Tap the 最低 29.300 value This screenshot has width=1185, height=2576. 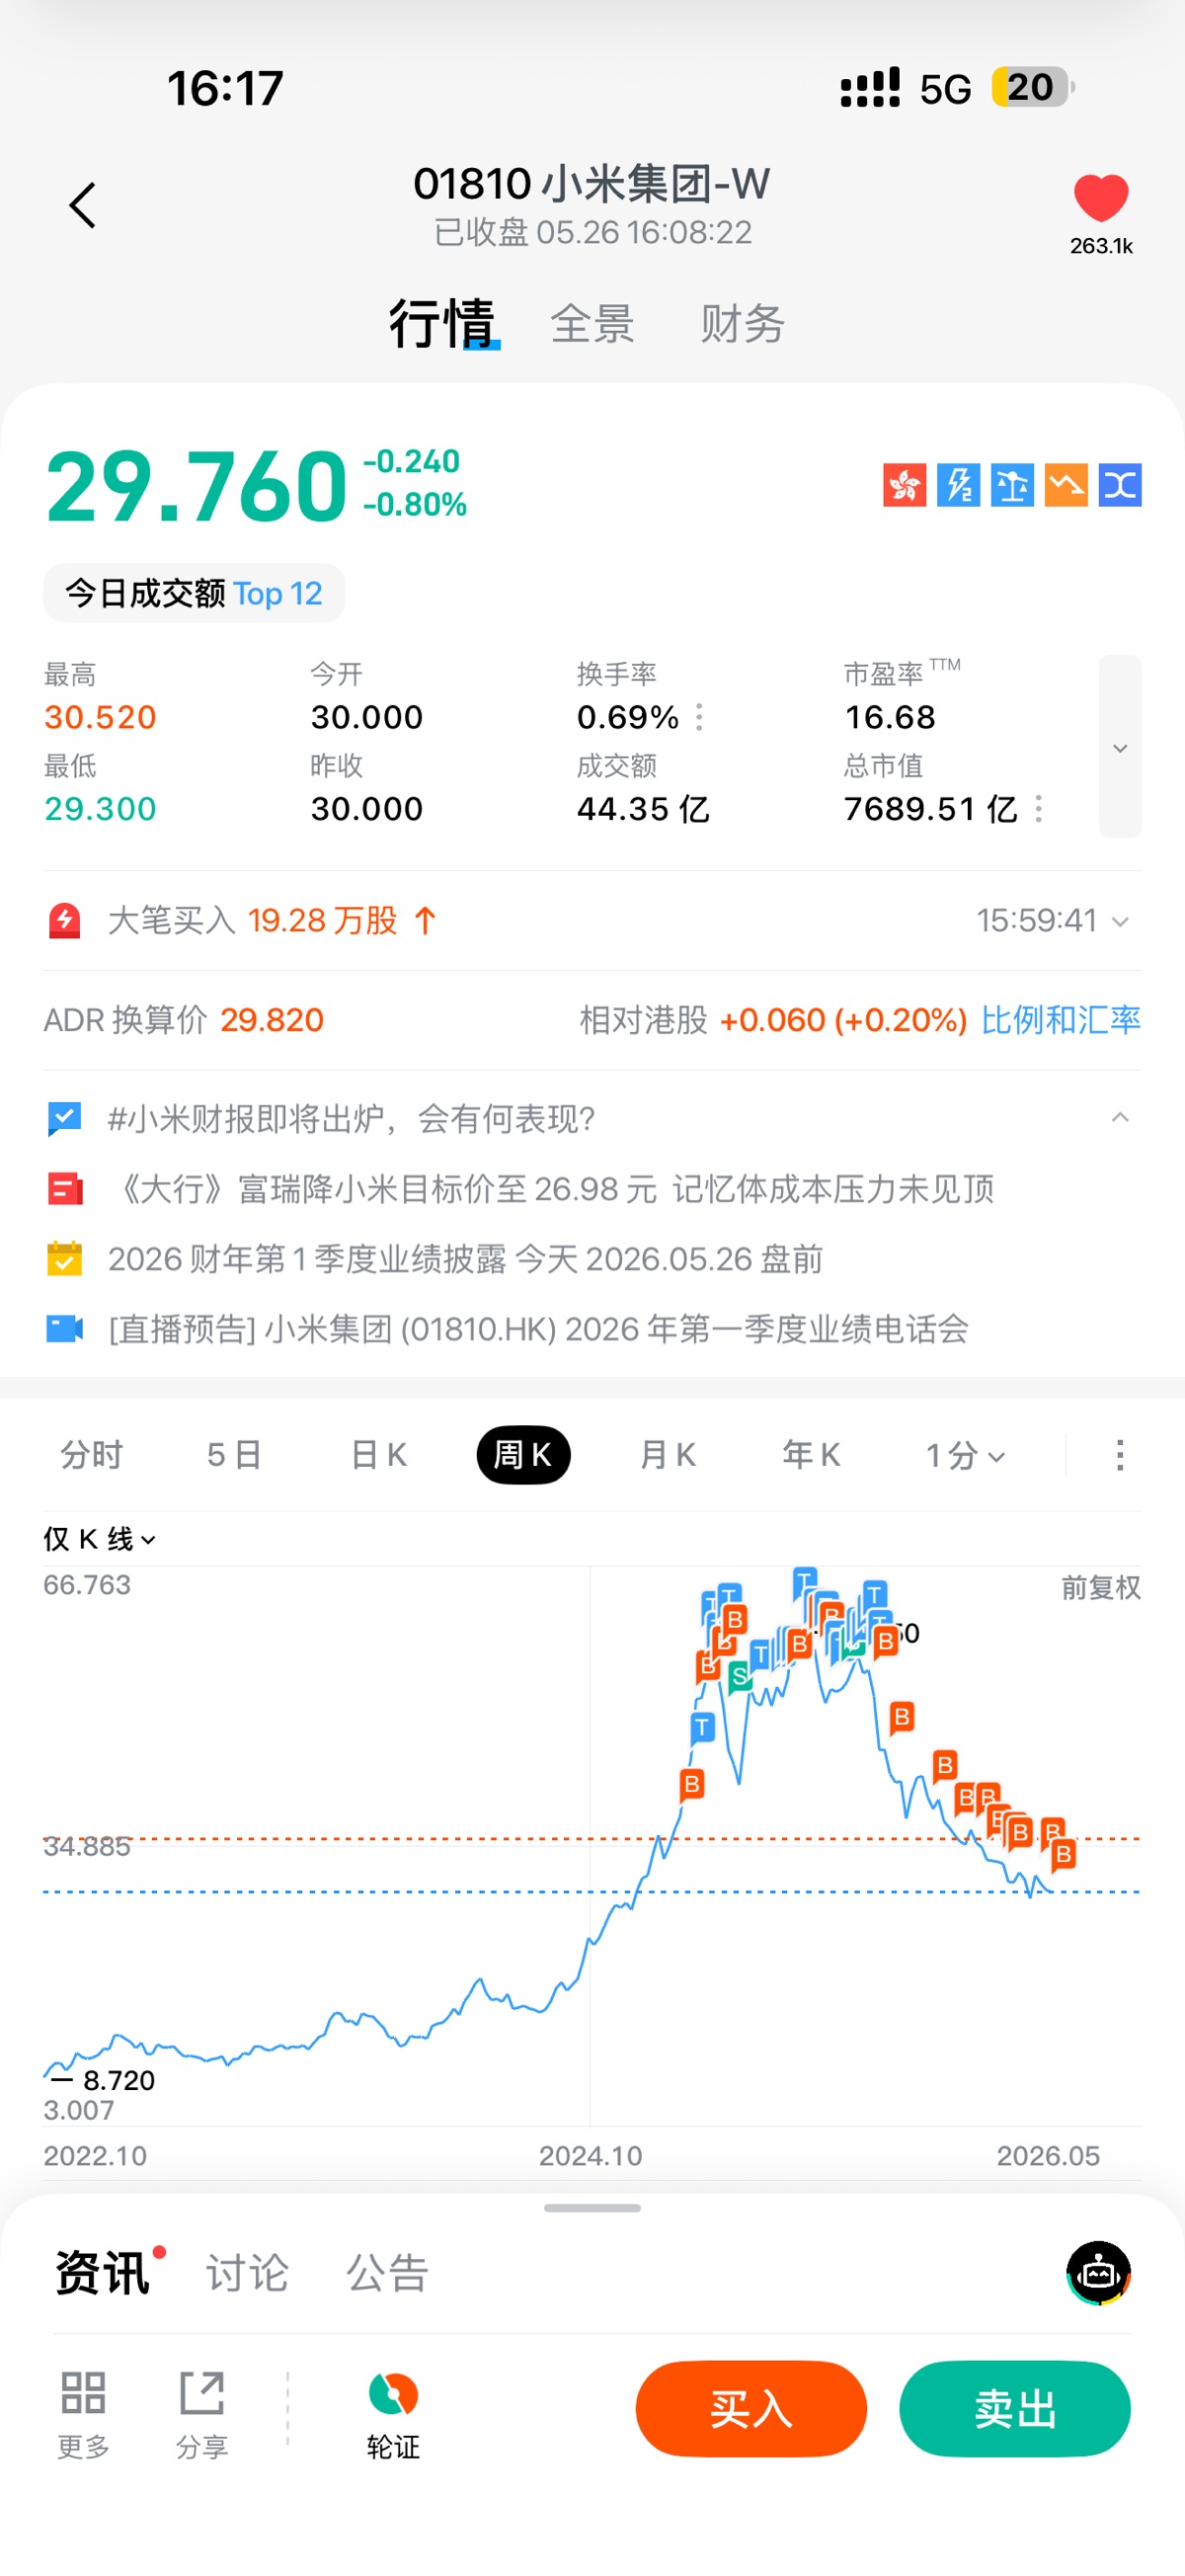[100, 808]
